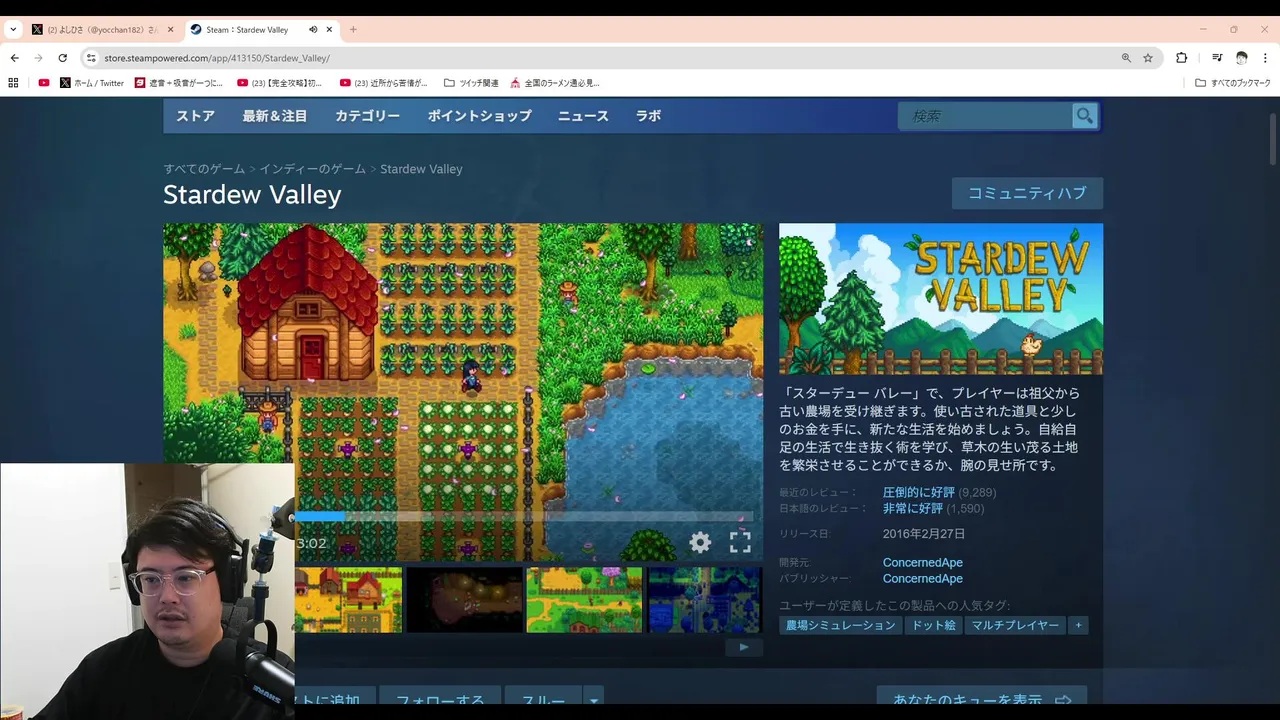Click the Stardew Valley breadcrumb link
This screenshot has height=720, width=1280.
tap(421, 169)
